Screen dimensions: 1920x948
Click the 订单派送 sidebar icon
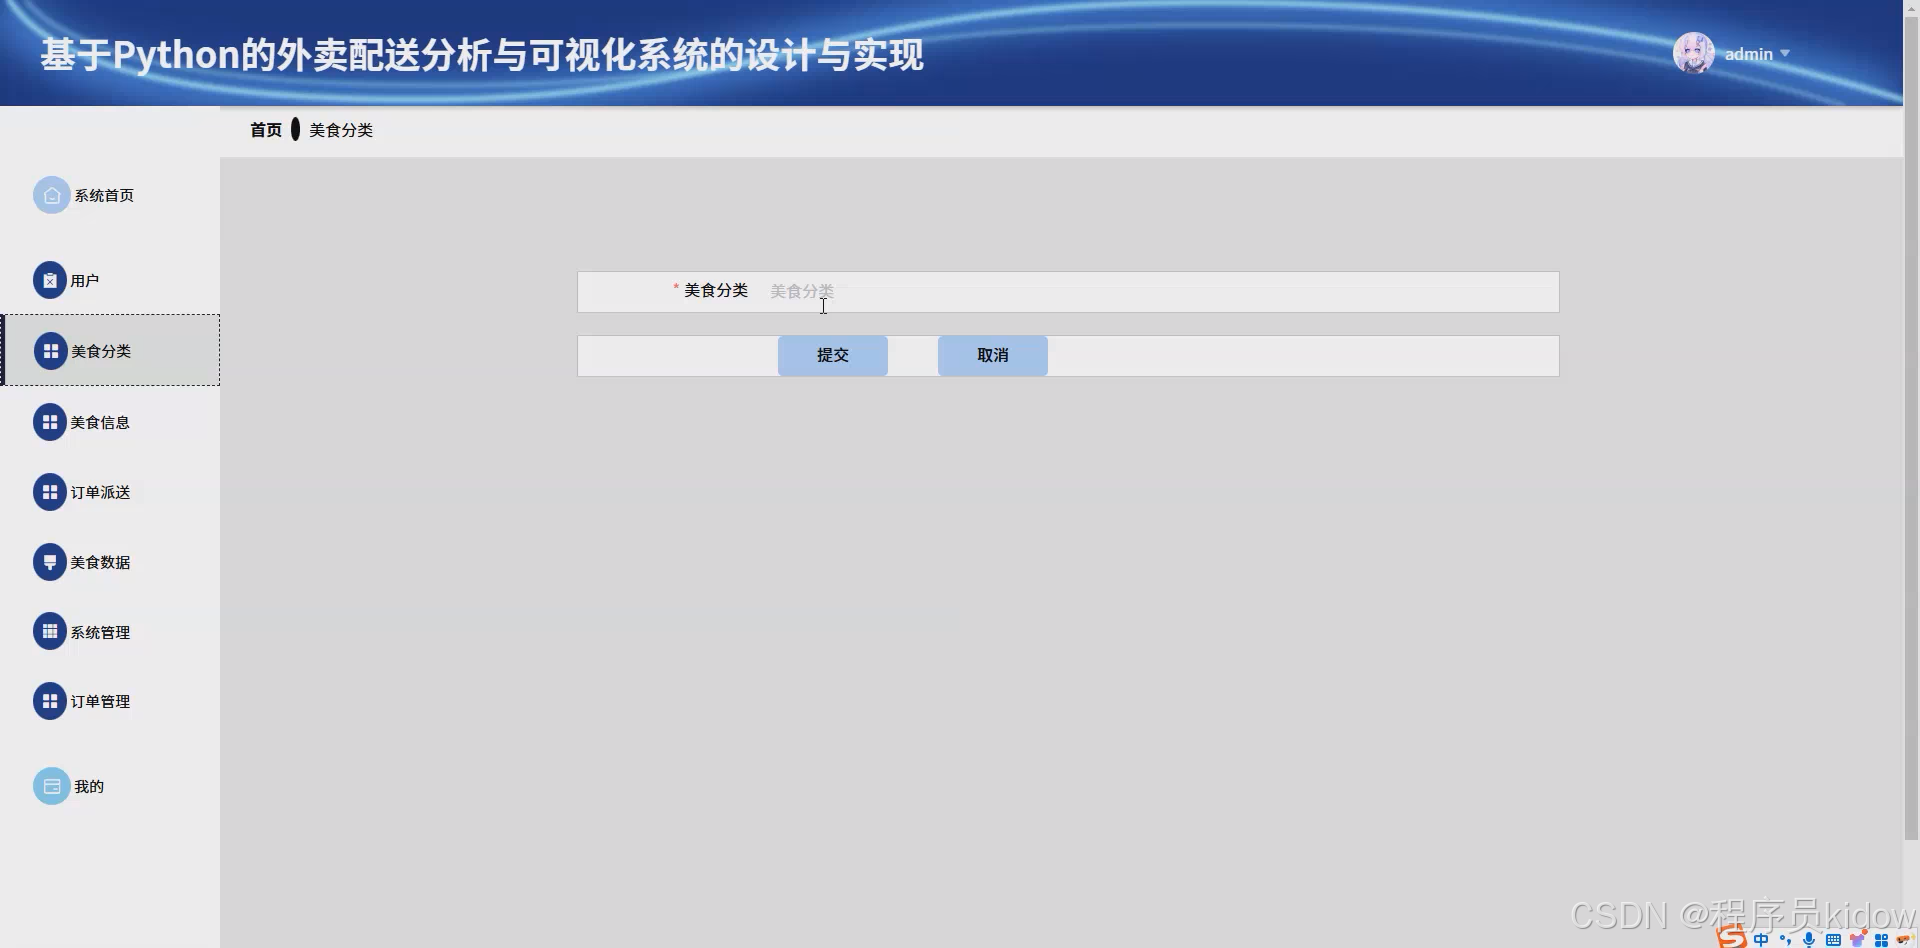click(51, 491)
